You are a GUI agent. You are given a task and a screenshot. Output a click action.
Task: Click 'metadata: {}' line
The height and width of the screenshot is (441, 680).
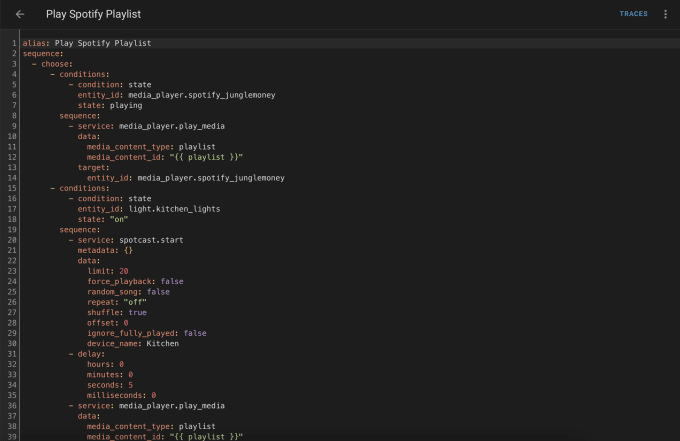pyautogui.click(x=105, y=251)
